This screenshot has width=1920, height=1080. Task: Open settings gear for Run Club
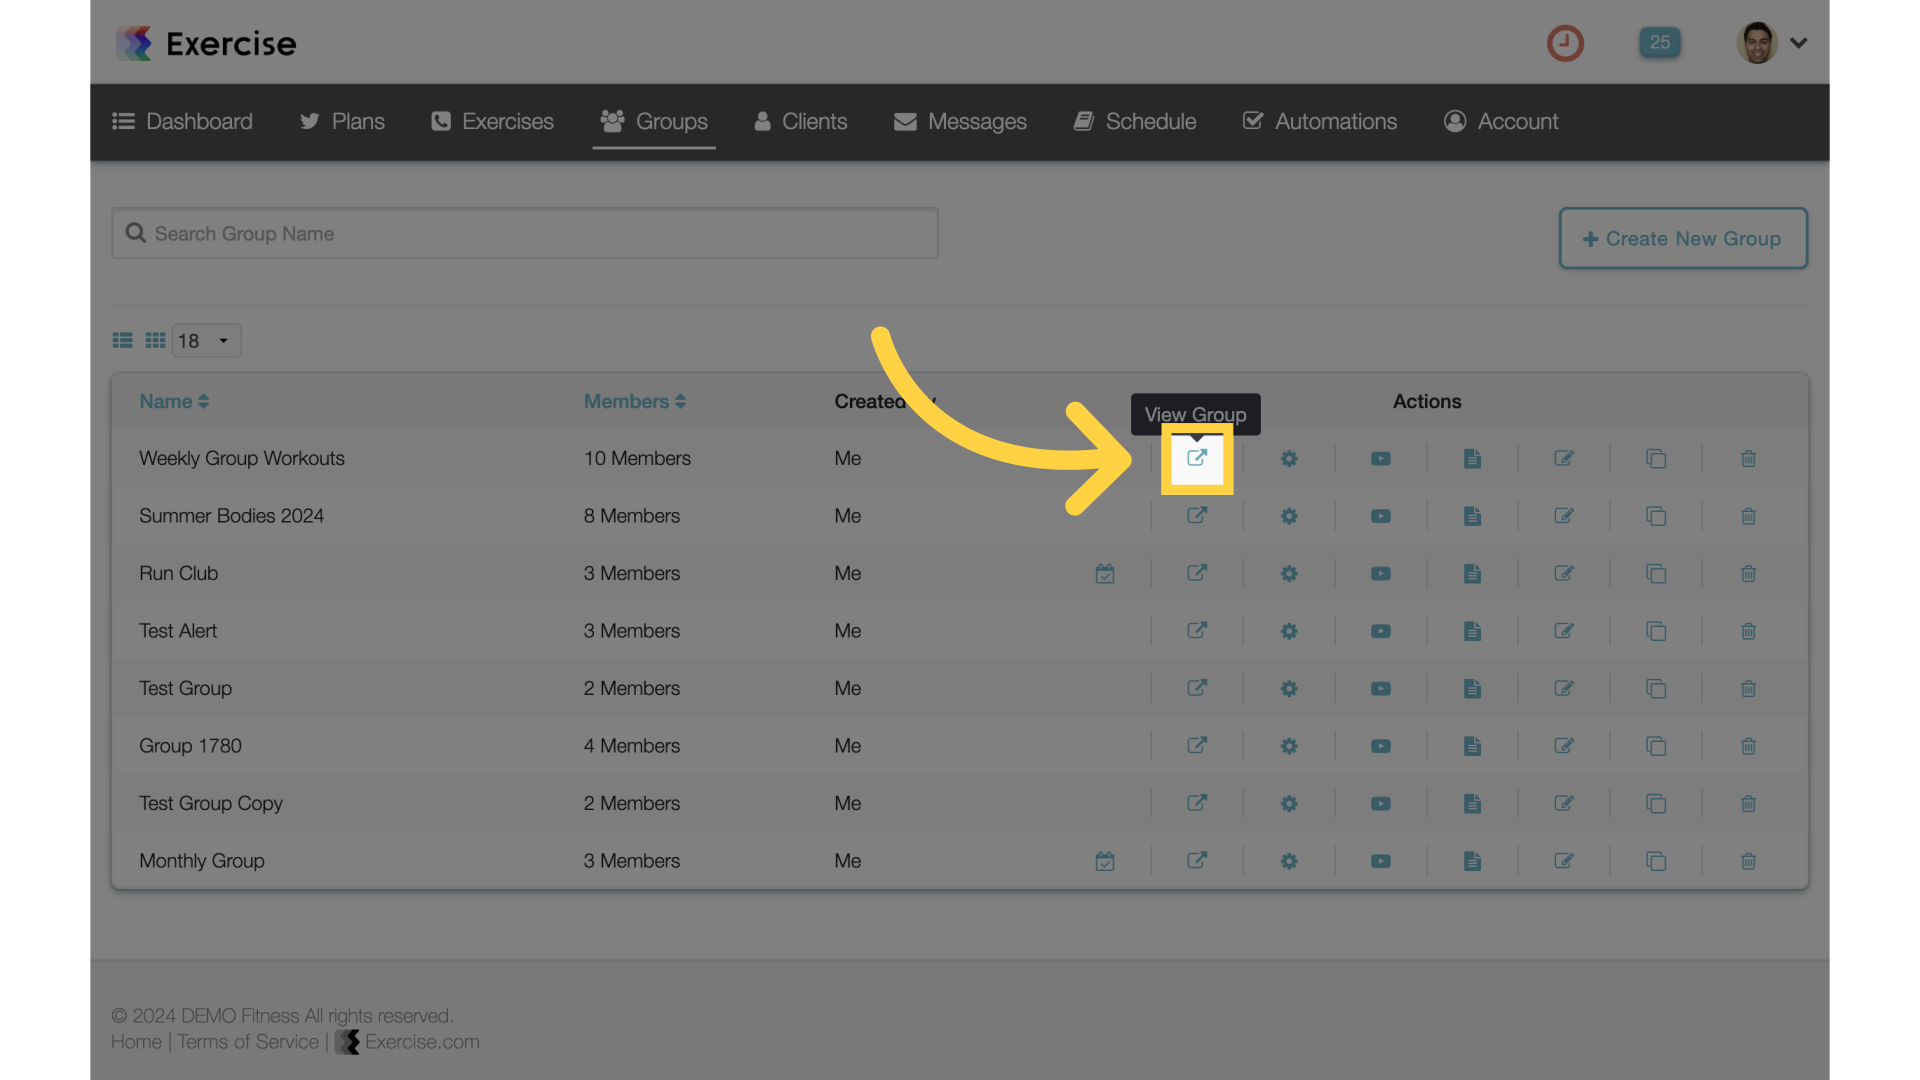click(x=1289, y=574)
